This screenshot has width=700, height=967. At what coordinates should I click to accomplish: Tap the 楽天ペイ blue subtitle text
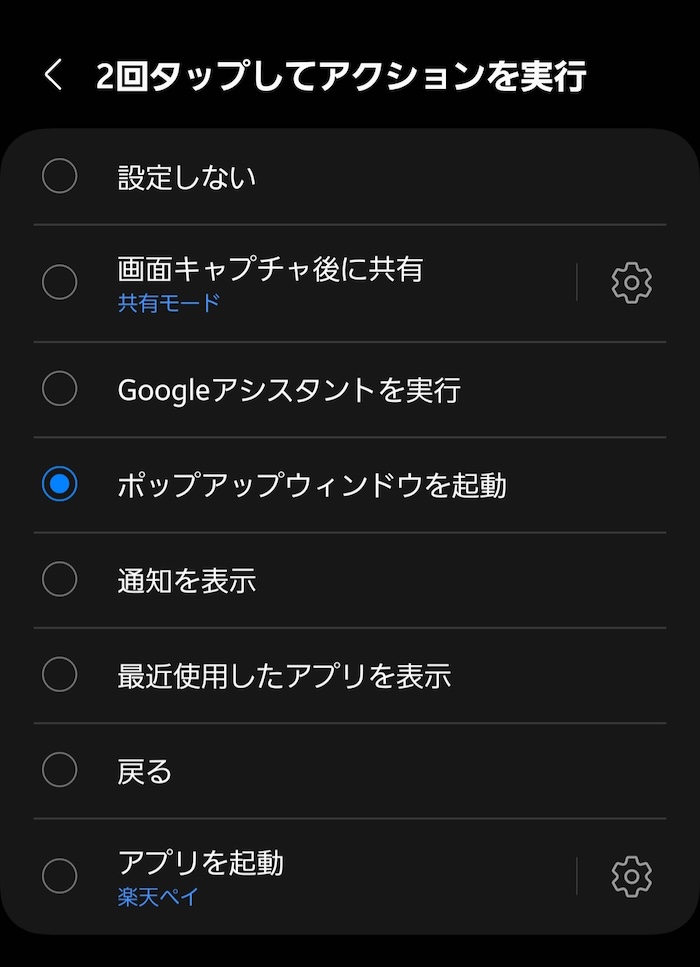tap(158, 897)
